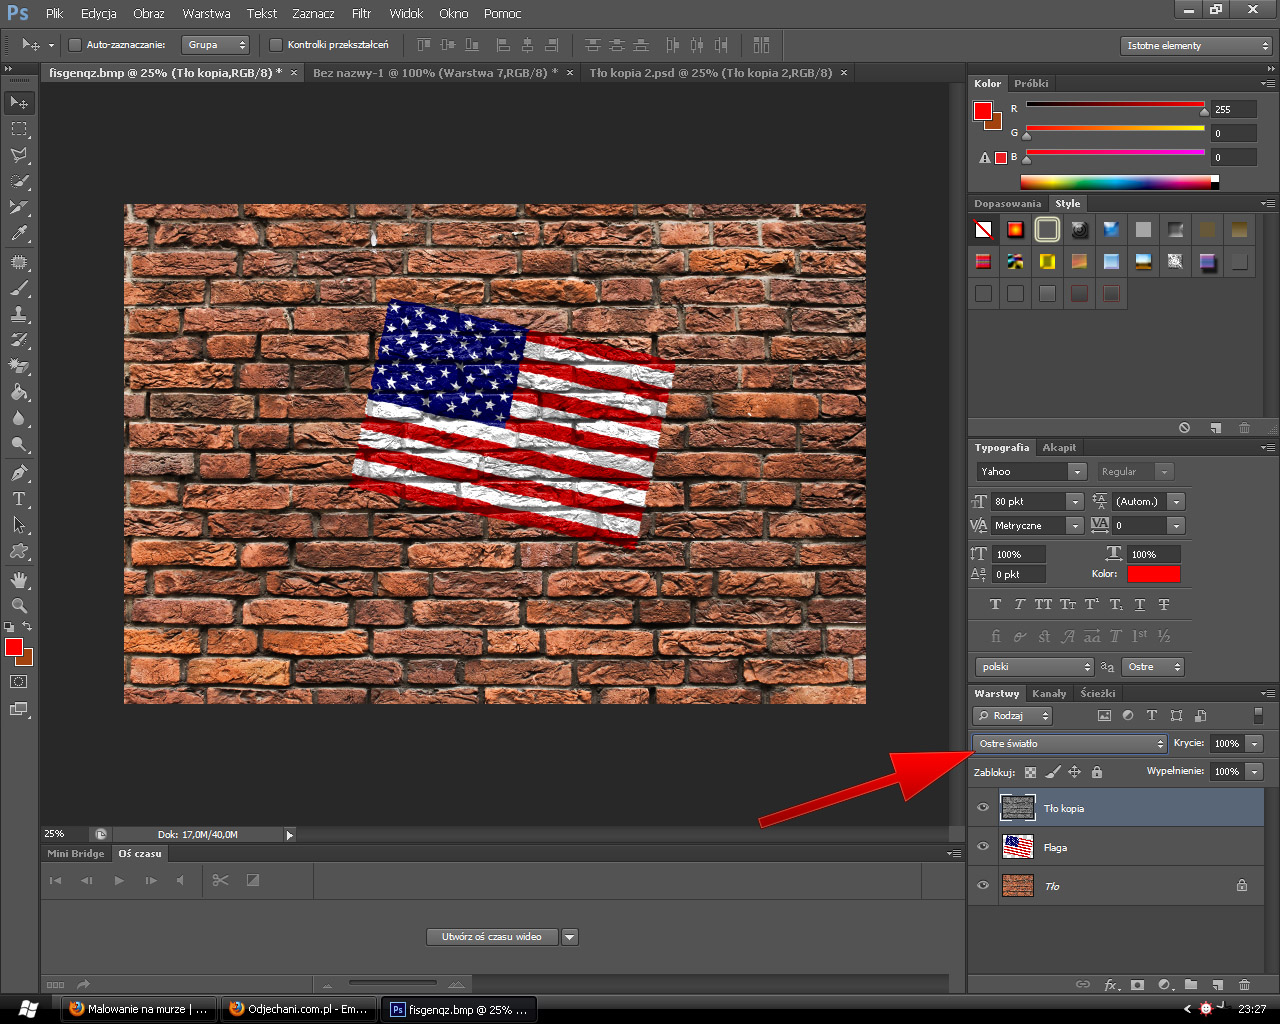Add a layer mask to layer
Viewport: 1280px width, 1024px height.
(x=1137, y=985)
